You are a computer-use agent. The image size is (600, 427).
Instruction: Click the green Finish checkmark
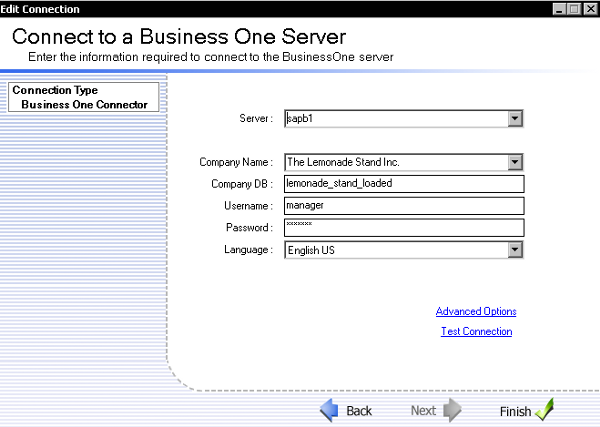click(x=544, y=409)
